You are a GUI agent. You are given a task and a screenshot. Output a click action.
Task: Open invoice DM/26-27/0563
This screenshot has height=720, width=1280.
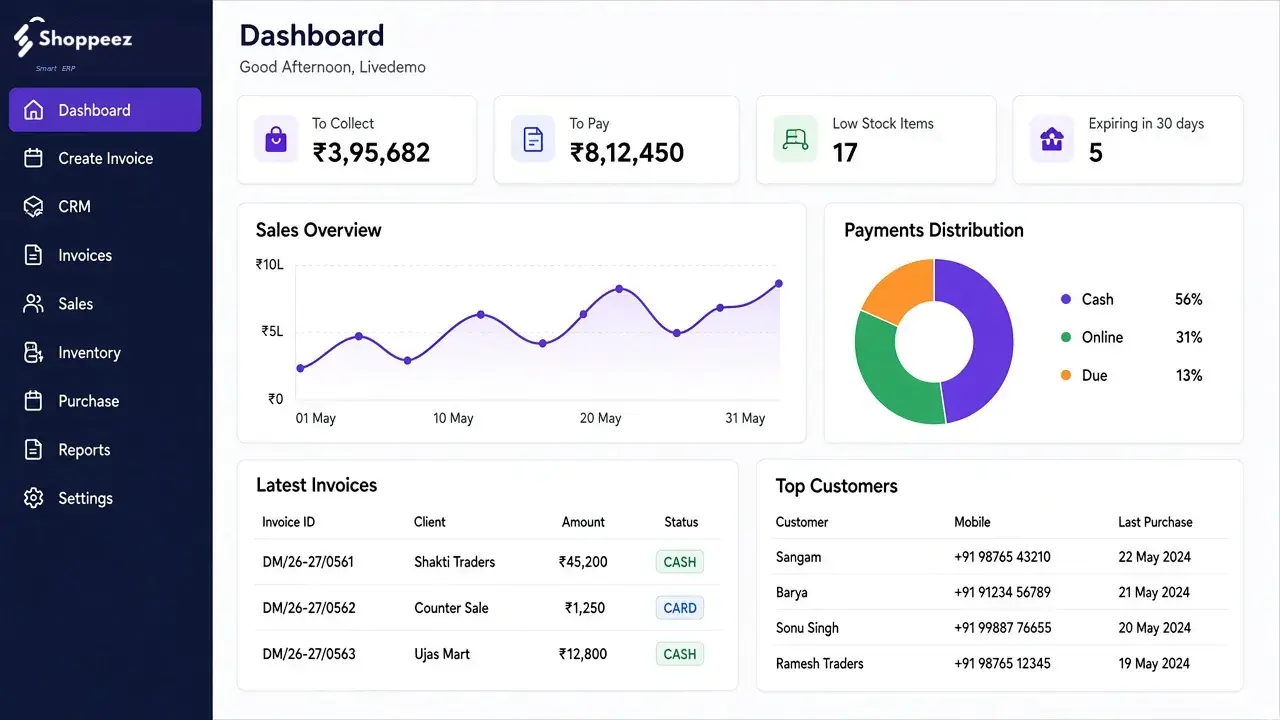pyautogui.click(x=308, y=654)
